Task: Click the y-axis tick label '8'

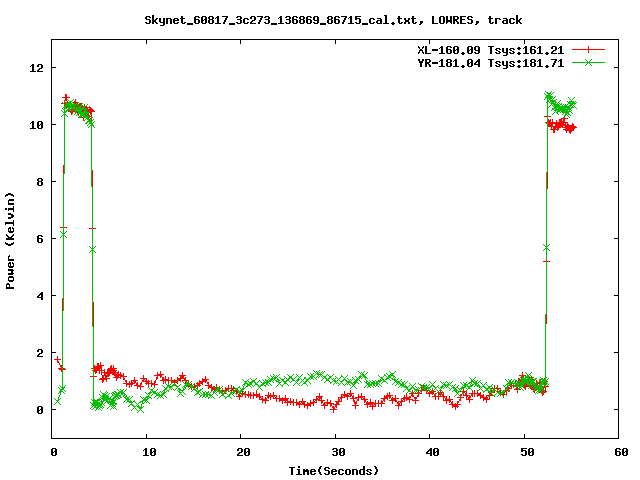Action: coord(40,182)
